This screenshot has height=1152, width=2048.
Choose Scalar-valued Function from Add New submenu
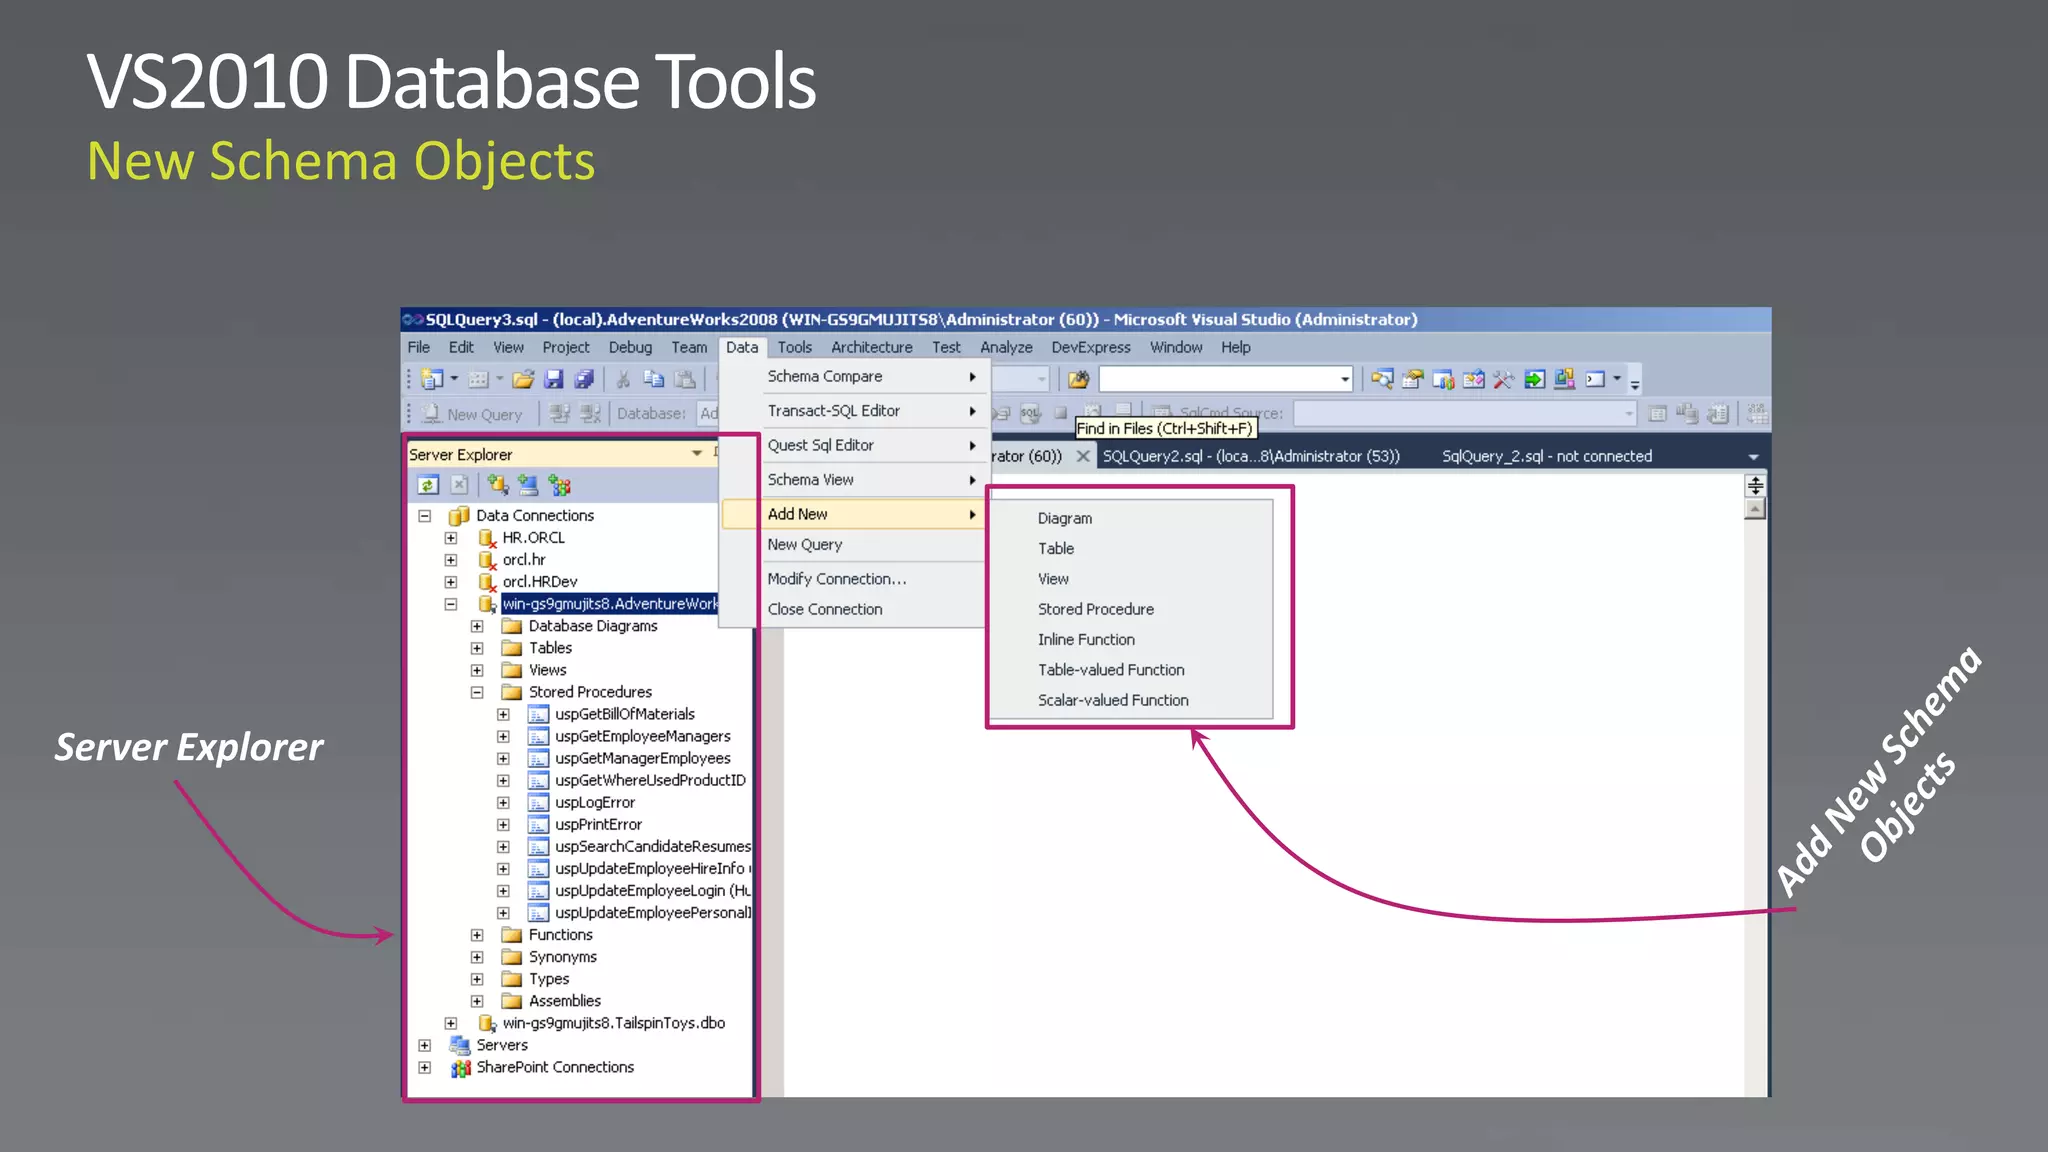pyautogui.click(x=1131, y=700)
